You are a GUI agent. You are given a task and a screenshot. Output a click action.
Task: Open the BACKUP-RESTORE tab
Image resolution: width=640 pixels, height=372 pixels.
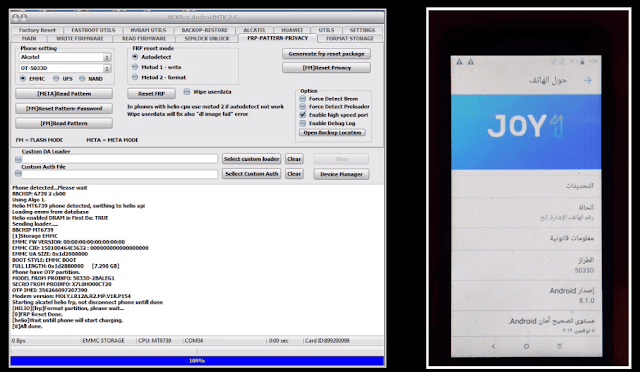click(x=204, y=30)
